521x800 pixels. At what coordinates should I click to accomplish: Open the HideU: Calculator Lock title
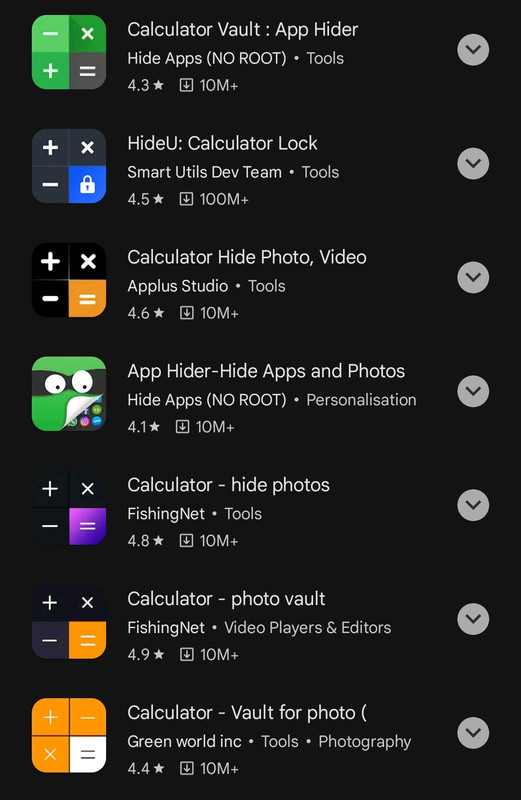pos(222,143)
